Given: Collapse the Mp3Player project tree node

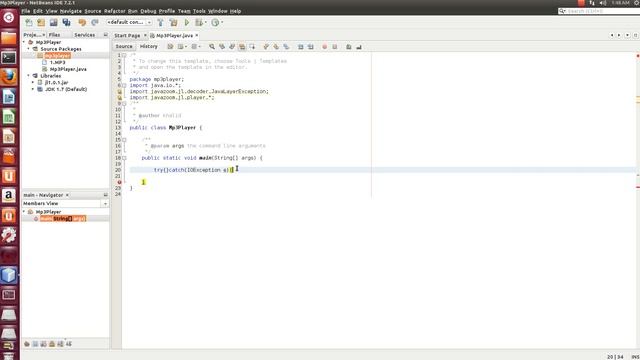Looking at the screenshot, I should pyautogui.click(x=24, y=42).
